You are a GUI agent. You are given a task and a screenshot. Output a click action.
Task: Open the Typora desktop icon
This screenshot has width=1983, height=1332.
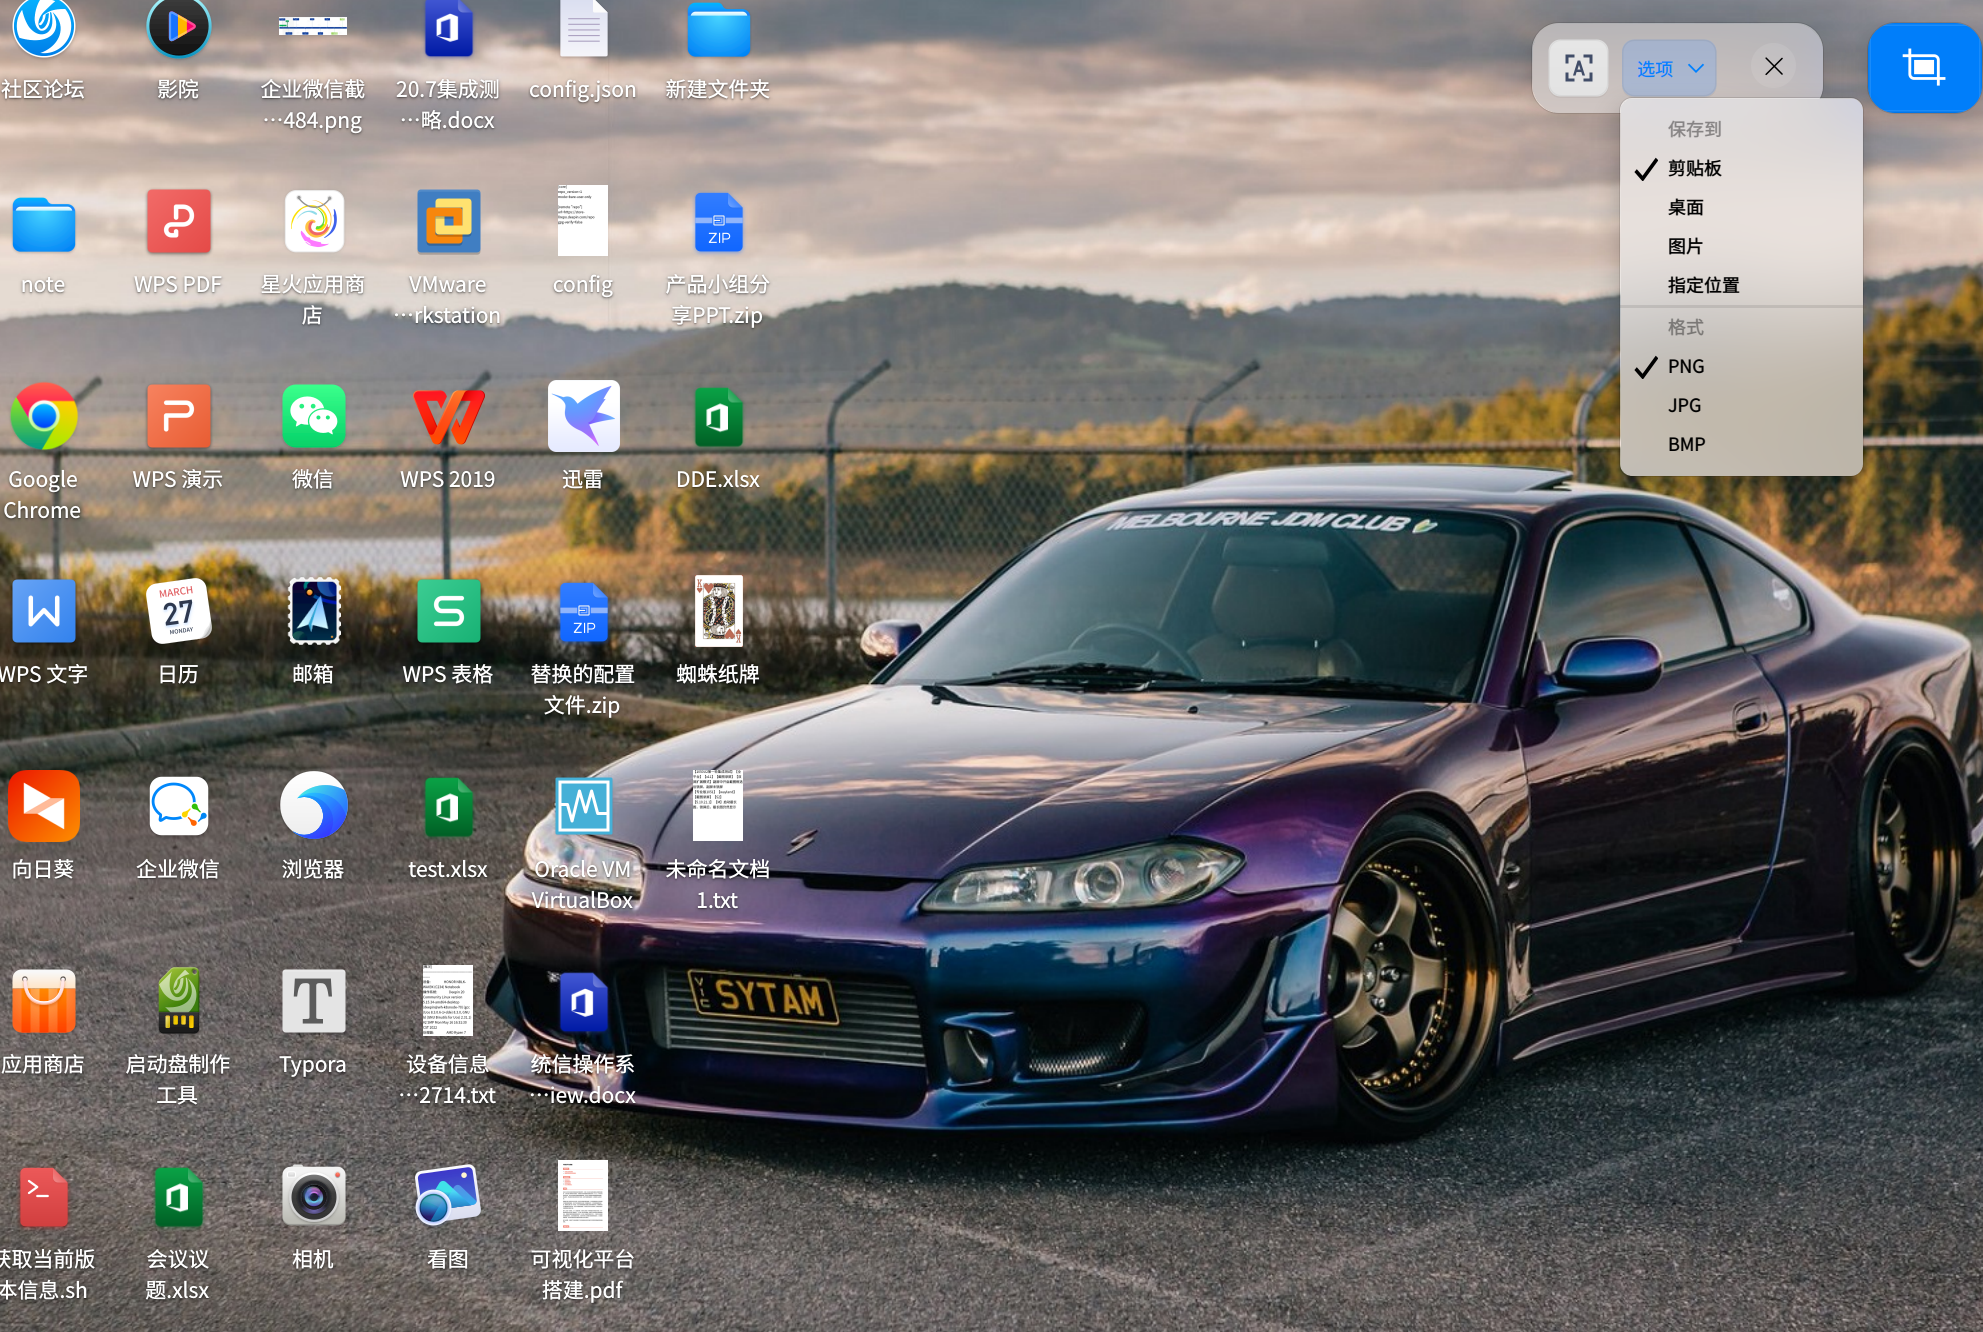313,1001
